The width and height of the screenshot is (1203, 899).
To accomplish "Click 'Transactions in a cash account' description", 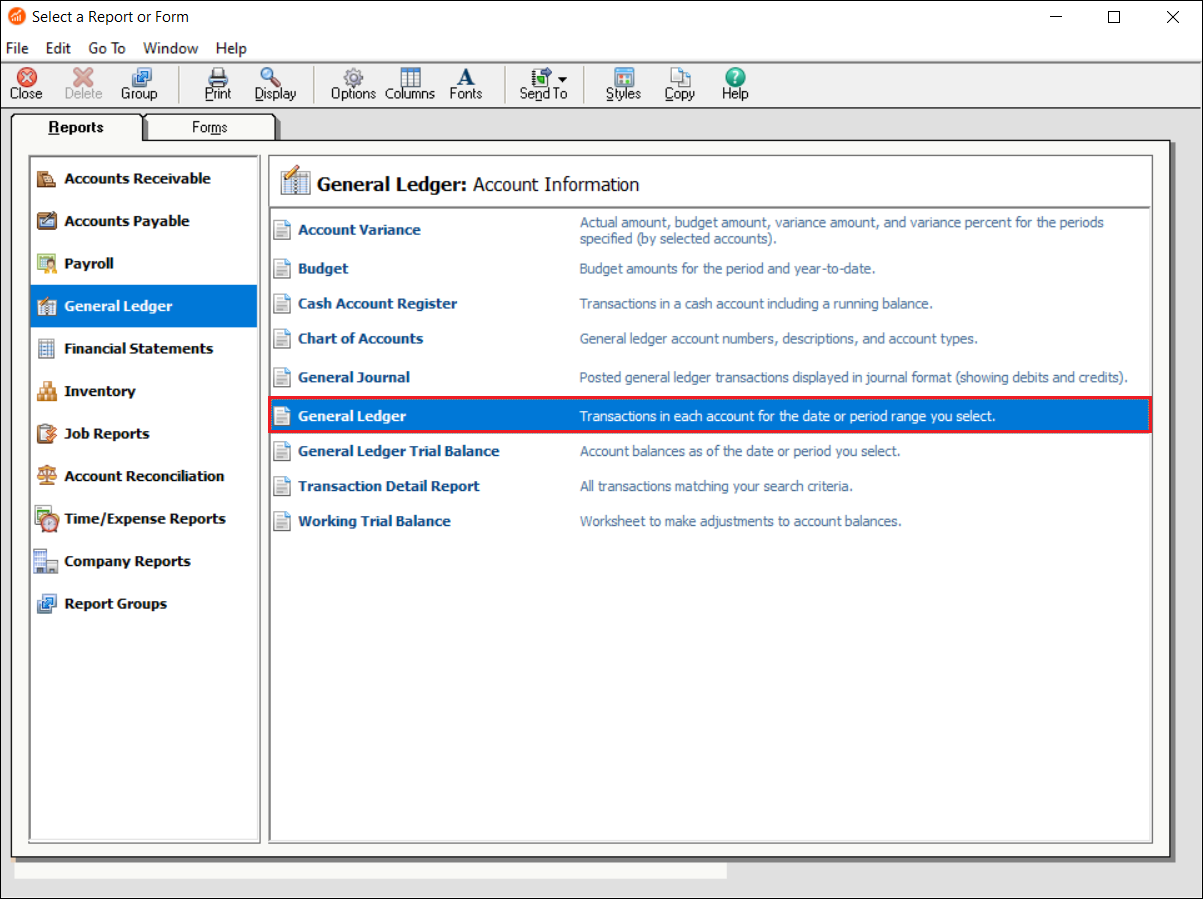I will coord(756,304).
